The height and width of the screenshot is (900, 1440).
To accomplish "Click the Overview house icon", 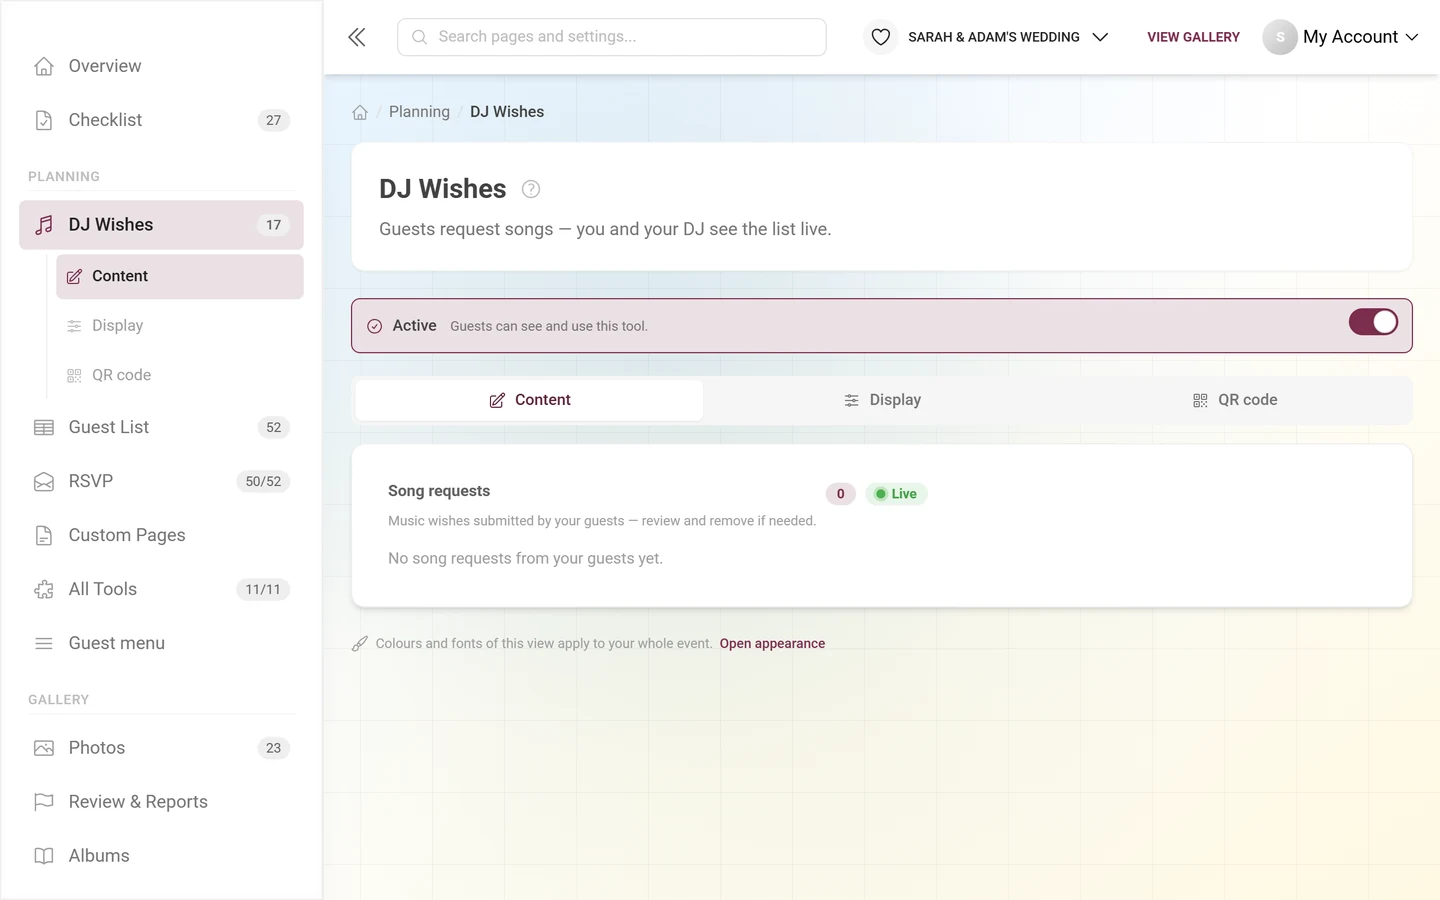I will coord(44,66).
